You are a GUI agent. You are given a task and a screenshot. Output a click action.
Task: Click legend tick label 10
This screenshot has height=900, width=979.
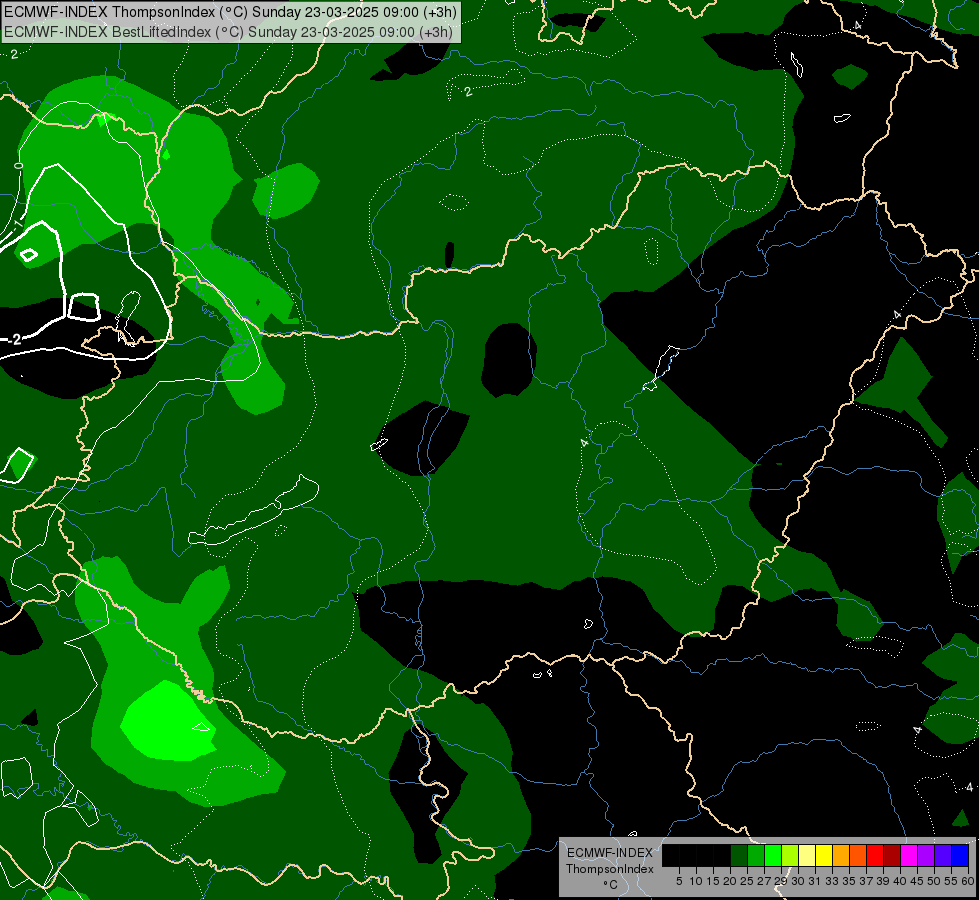coord(696,881)
